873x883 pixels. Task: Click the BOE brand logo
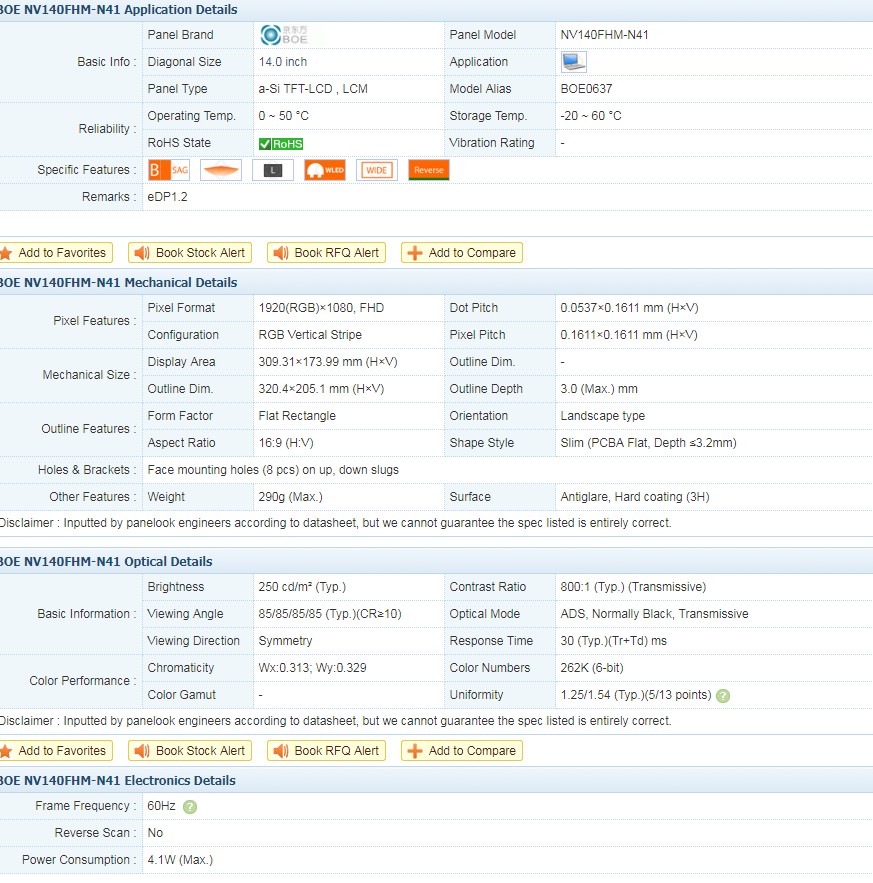pos(284,35)
